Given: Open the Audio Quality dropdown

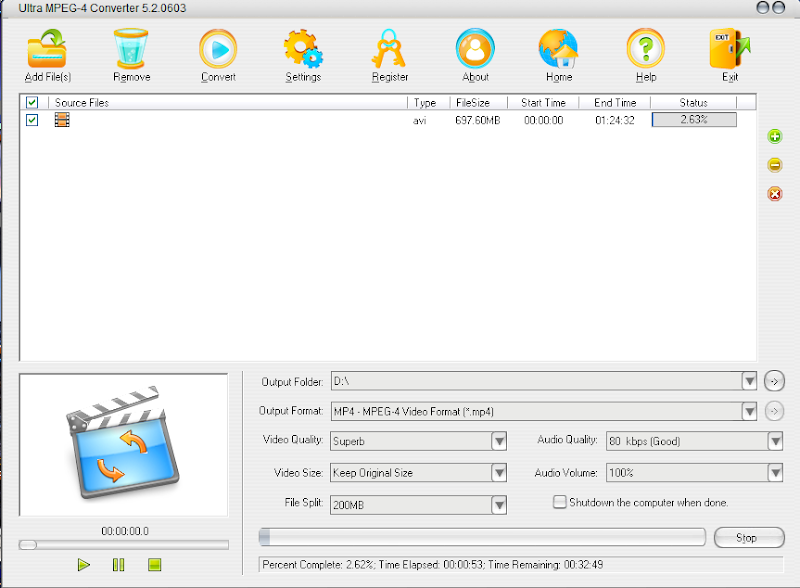Looking at the screenshot, I should 776,441.
